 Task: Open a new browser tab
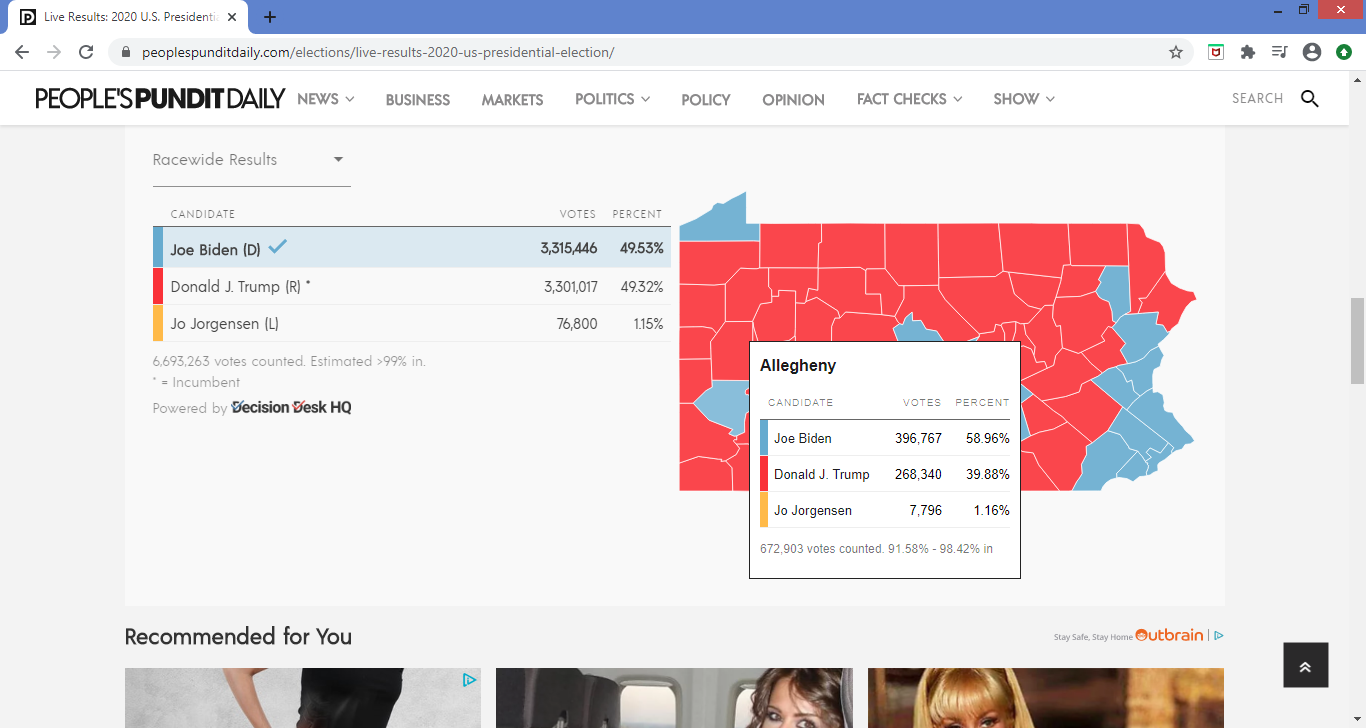(x=270, y=17)
